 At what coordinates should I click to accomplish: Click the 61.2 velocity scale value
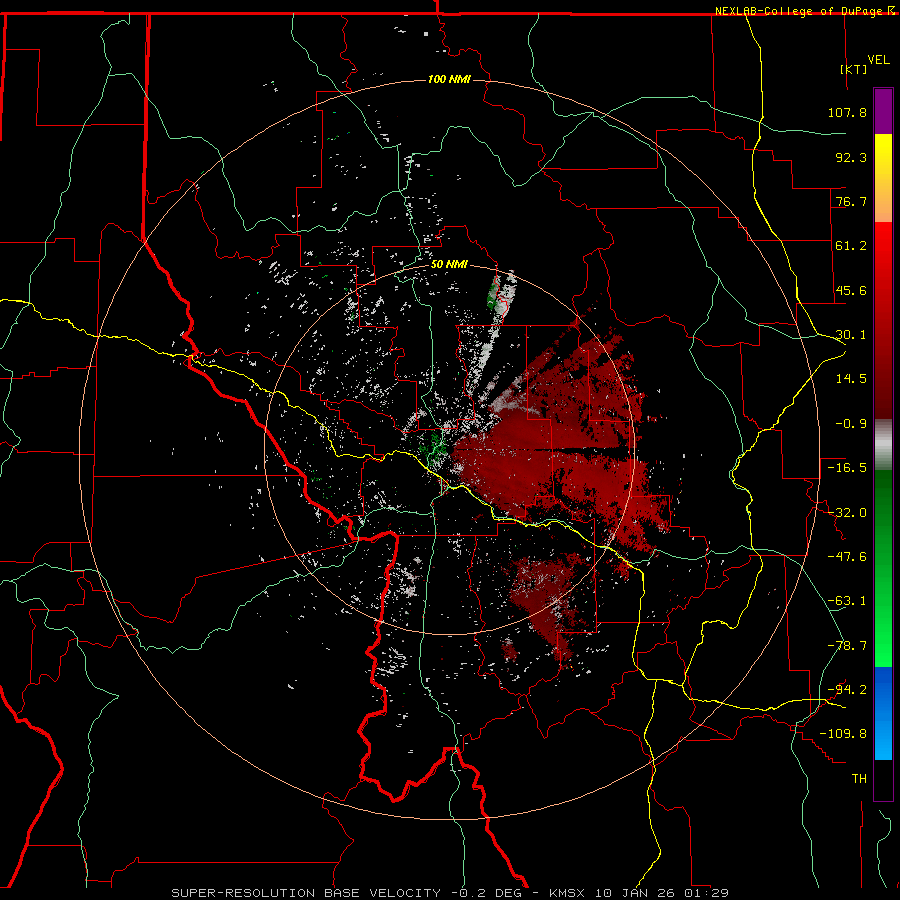pyautogui.click(x=851, y=246)
